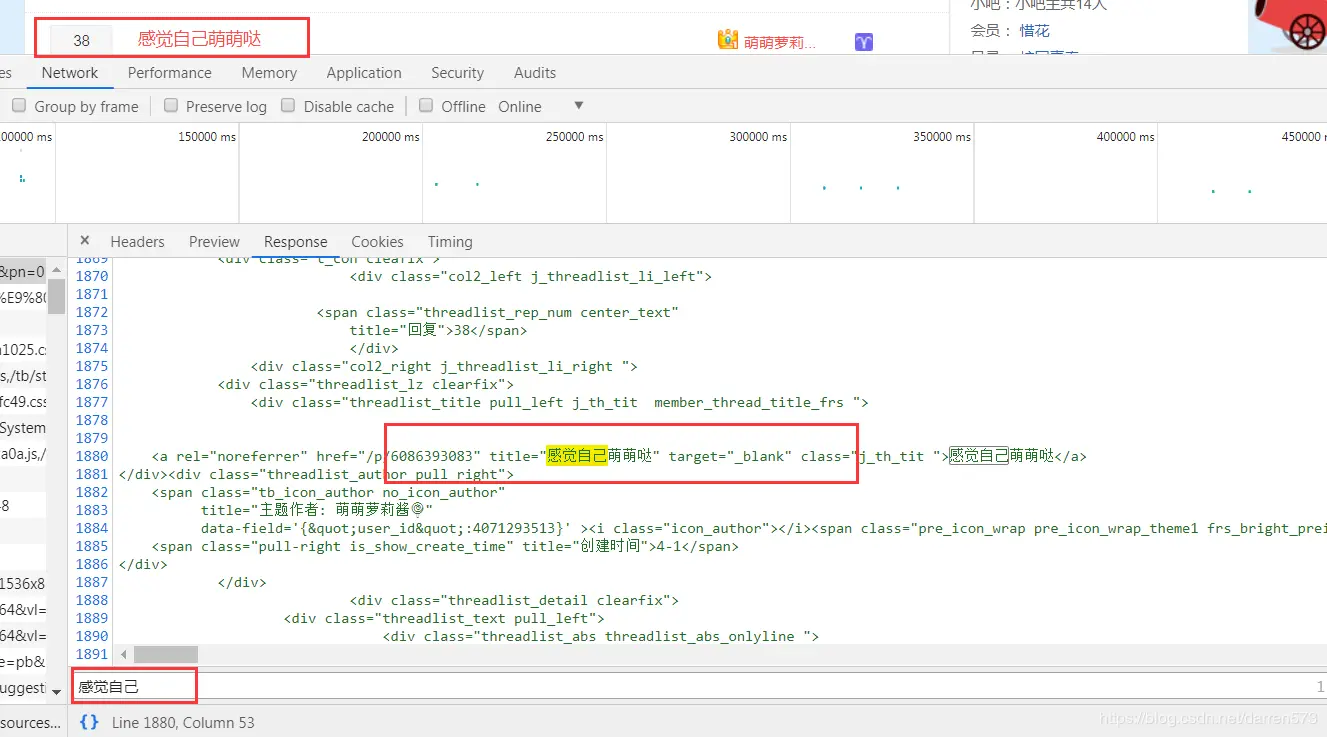Screen dimensions: 1327x737
Task: Select the "System" request row
Action: [x=24, y=428]
